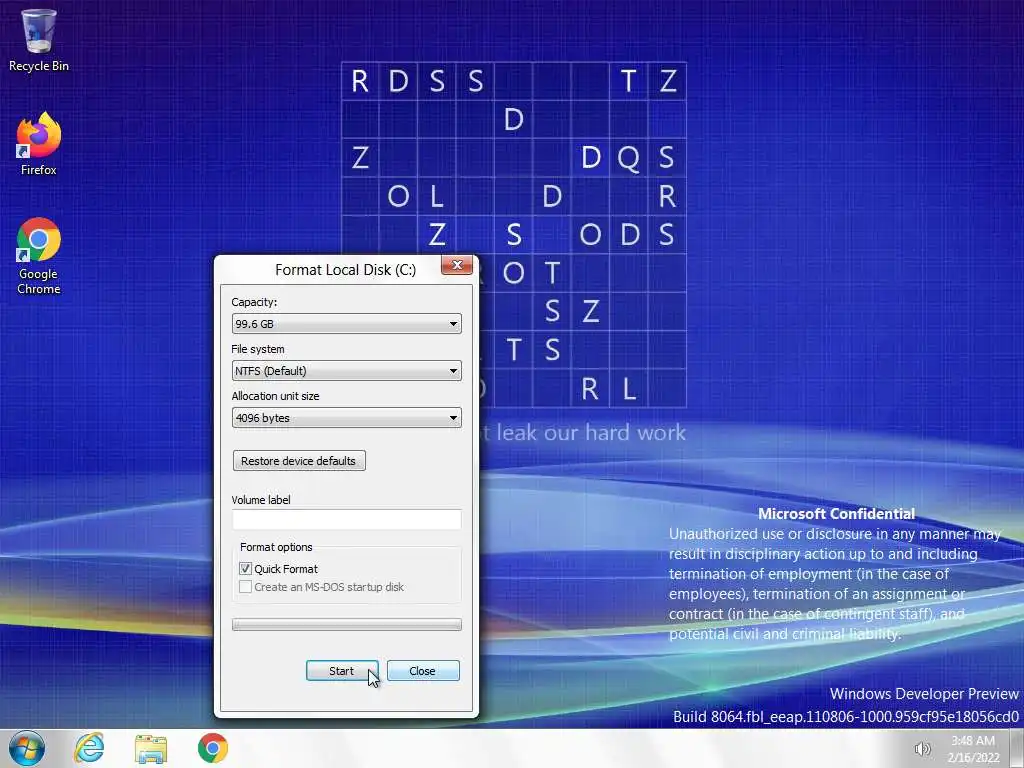Open the File system dropdown
1024x768 pixels.
tap(347, 371)
